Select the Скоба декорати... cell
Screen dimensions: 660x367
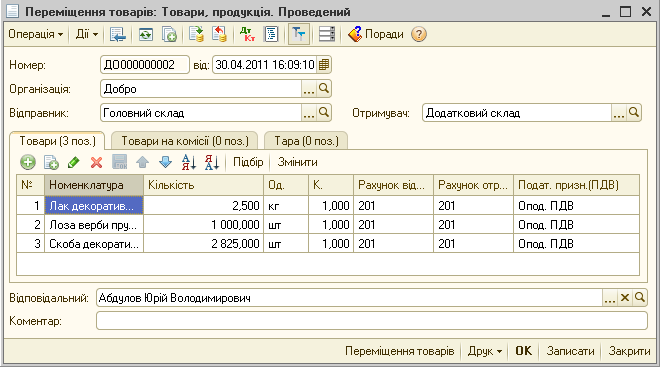tap(94, 244)
